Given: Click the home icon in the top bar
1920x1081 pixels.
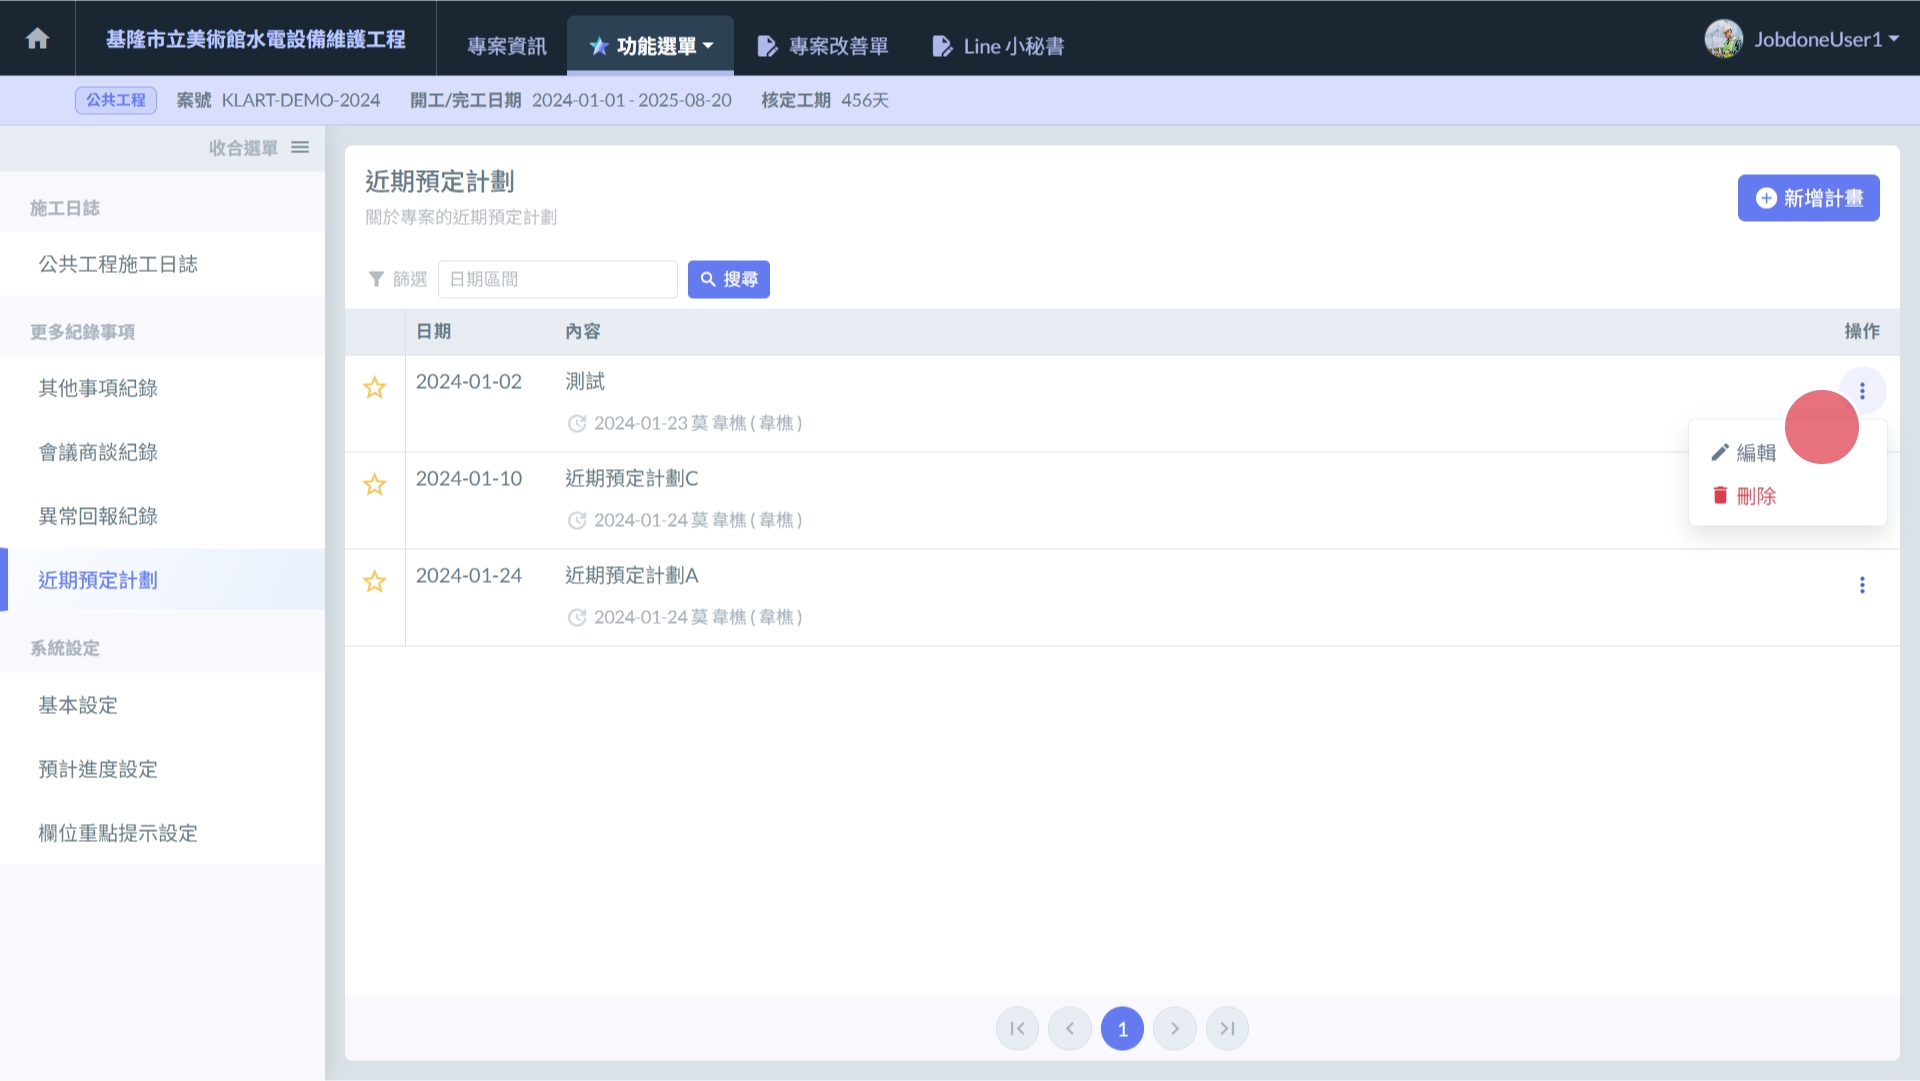Looking at the screenshot, I should coord(38,39).
